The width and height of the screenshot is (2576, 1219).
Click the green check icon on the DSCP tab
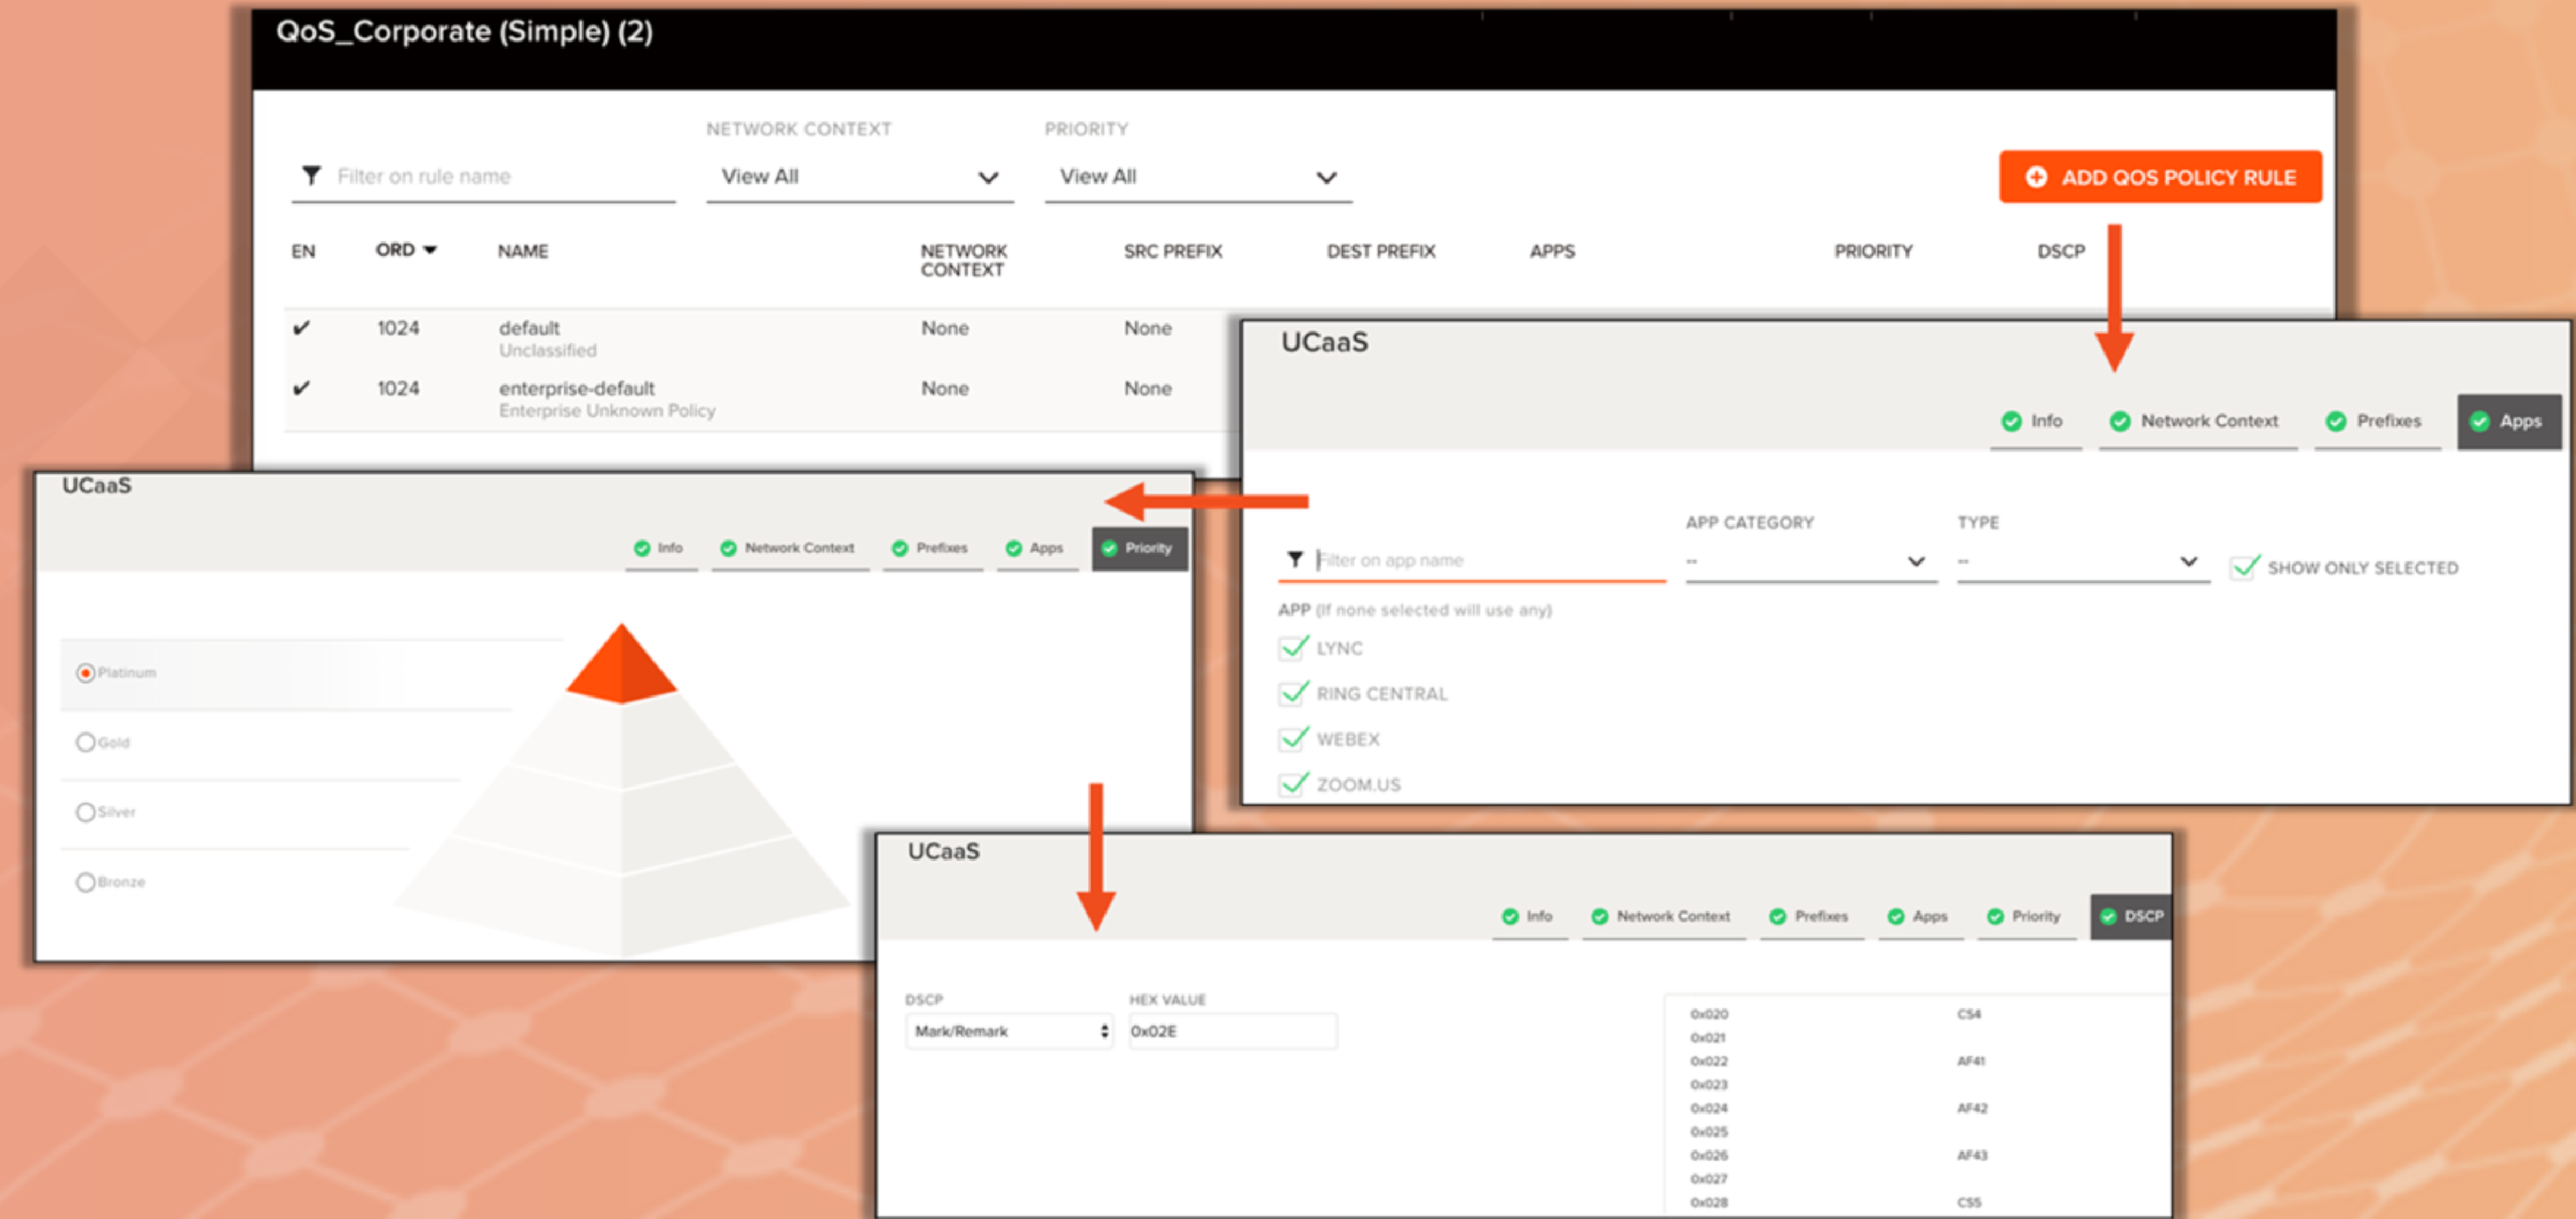2108,916
